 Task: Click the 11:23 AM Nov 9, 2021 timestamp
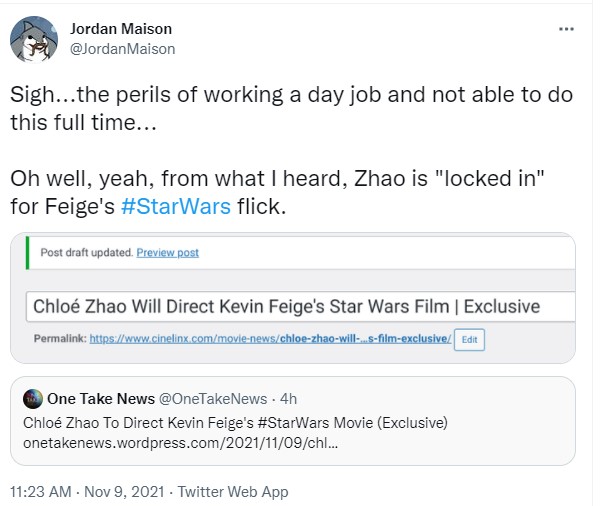point(87,492)
